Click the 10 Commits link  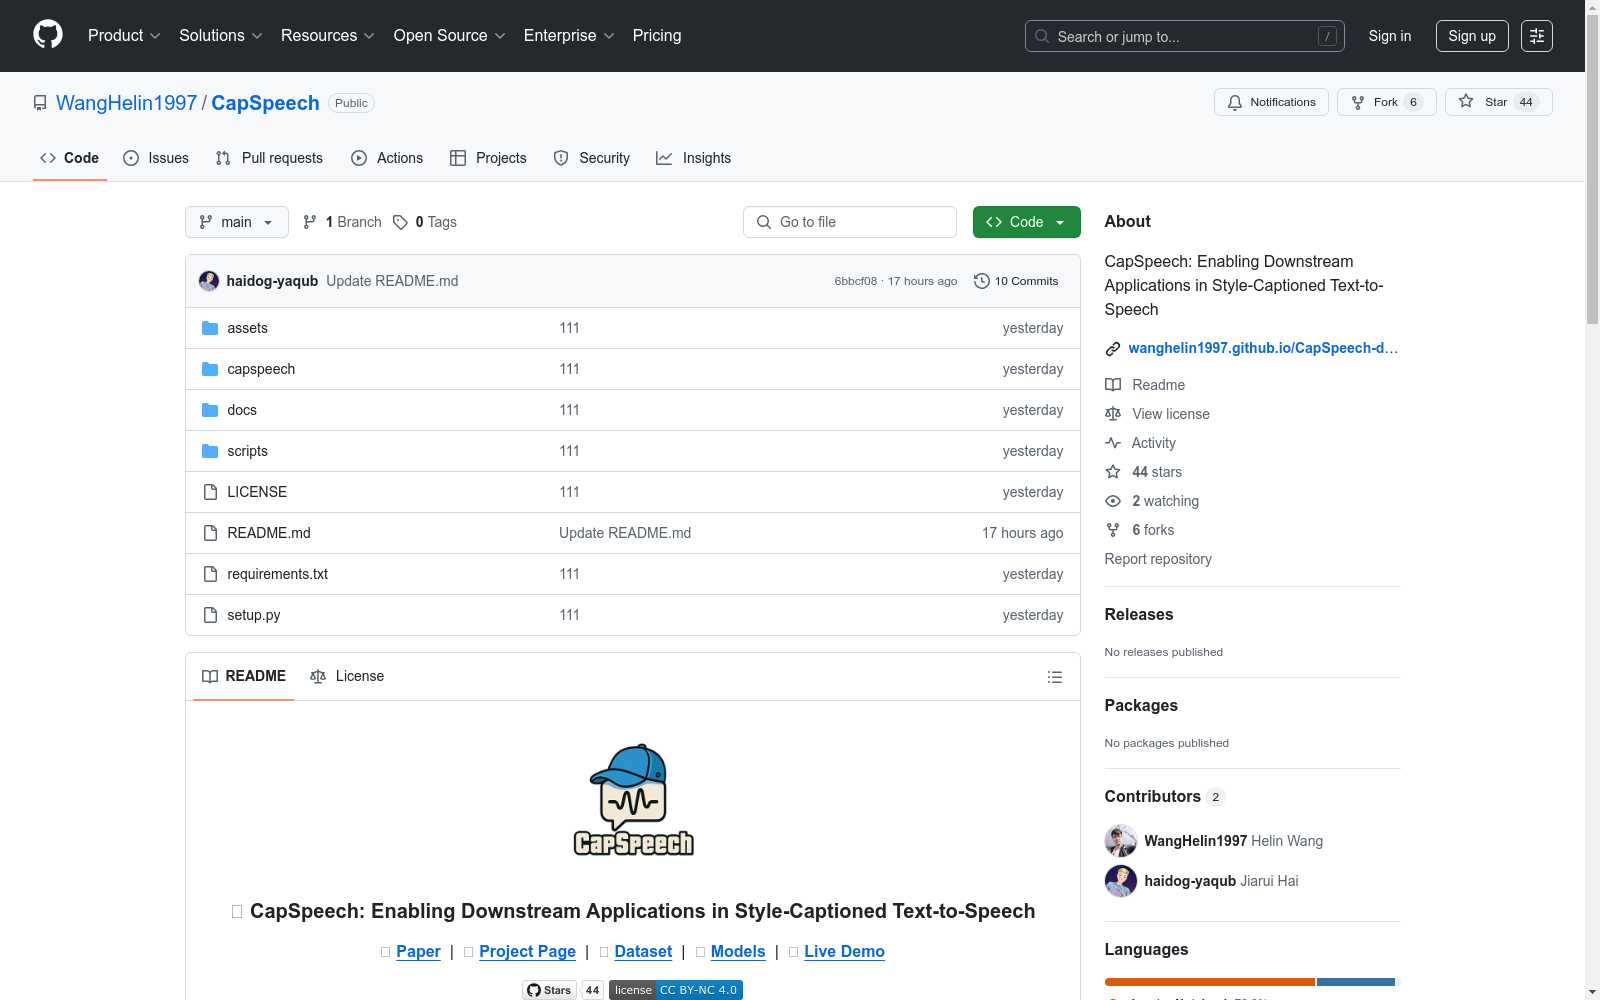(x=1016, y=281)
